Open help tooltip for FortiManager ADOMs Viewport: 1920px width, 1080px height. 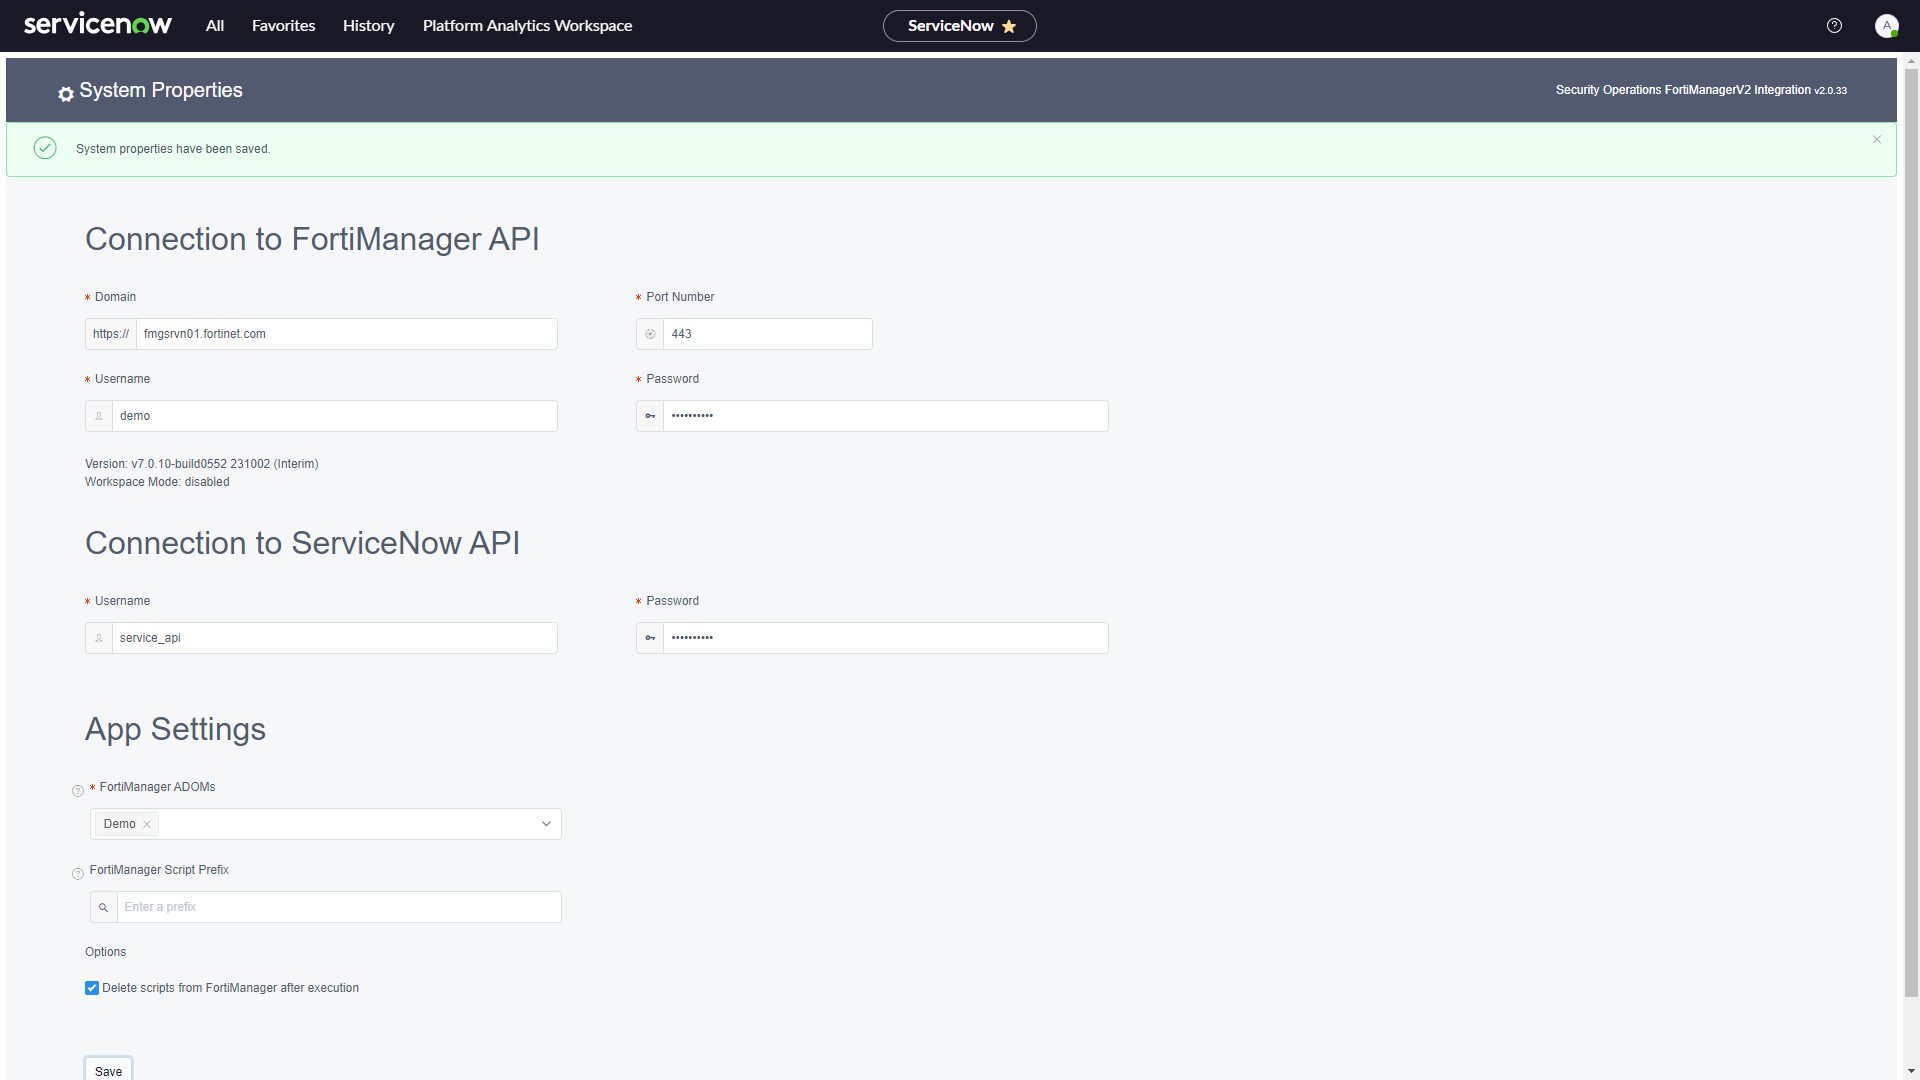77,791
